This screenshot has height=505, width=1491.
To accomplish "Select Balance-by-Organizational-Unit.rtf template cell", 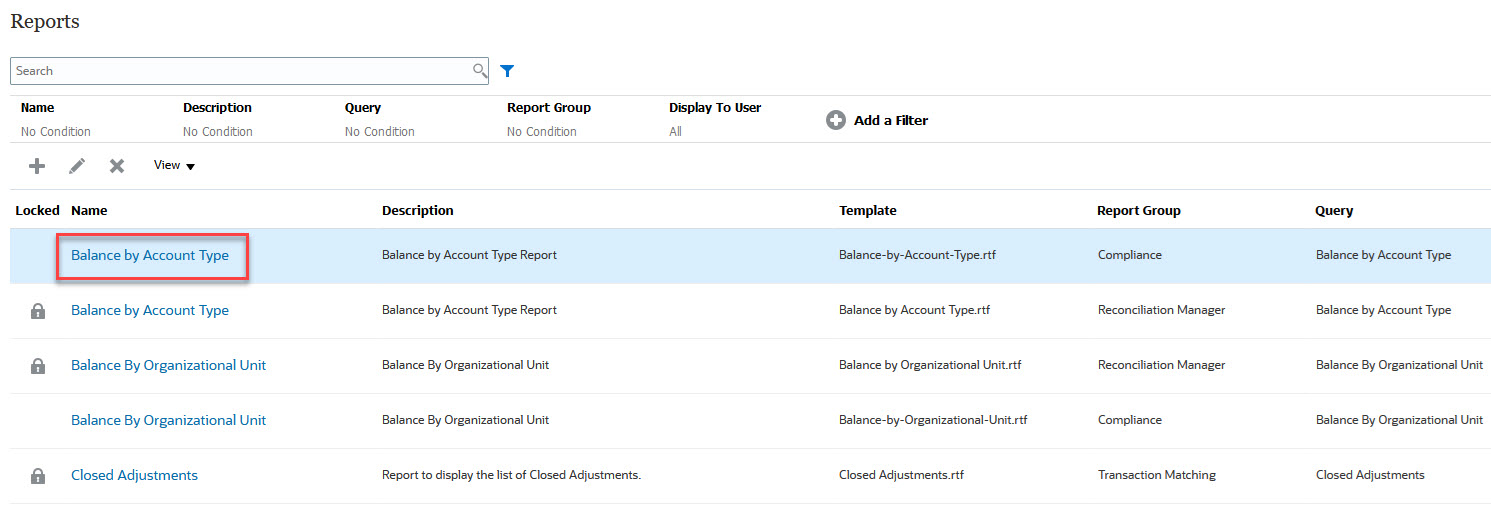I will click(x=933, y=420).
